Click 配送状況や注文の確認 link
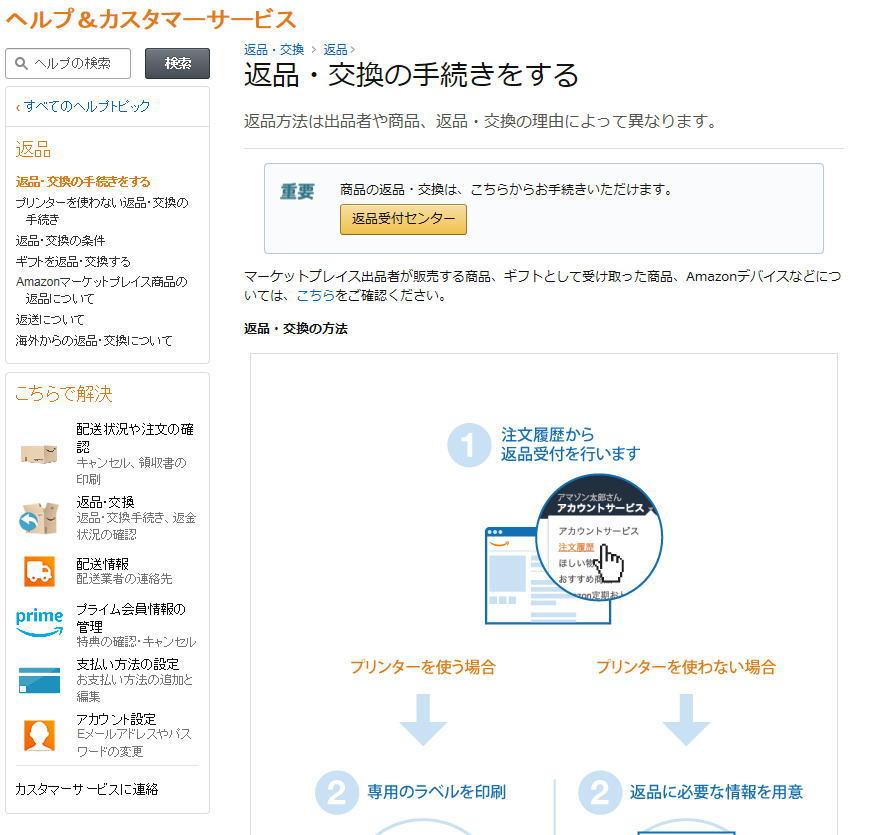The width and height of the screenshot is (875, 835). [135, 438]
